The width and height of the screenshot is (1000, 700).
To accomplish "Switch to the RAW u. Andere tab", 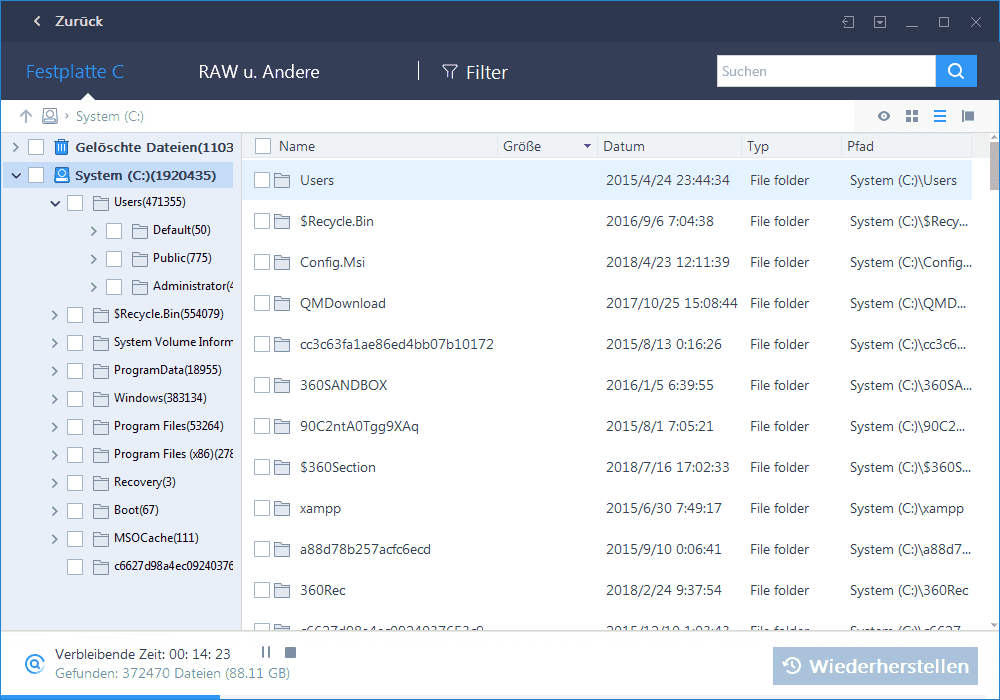I will pos(260,71).
